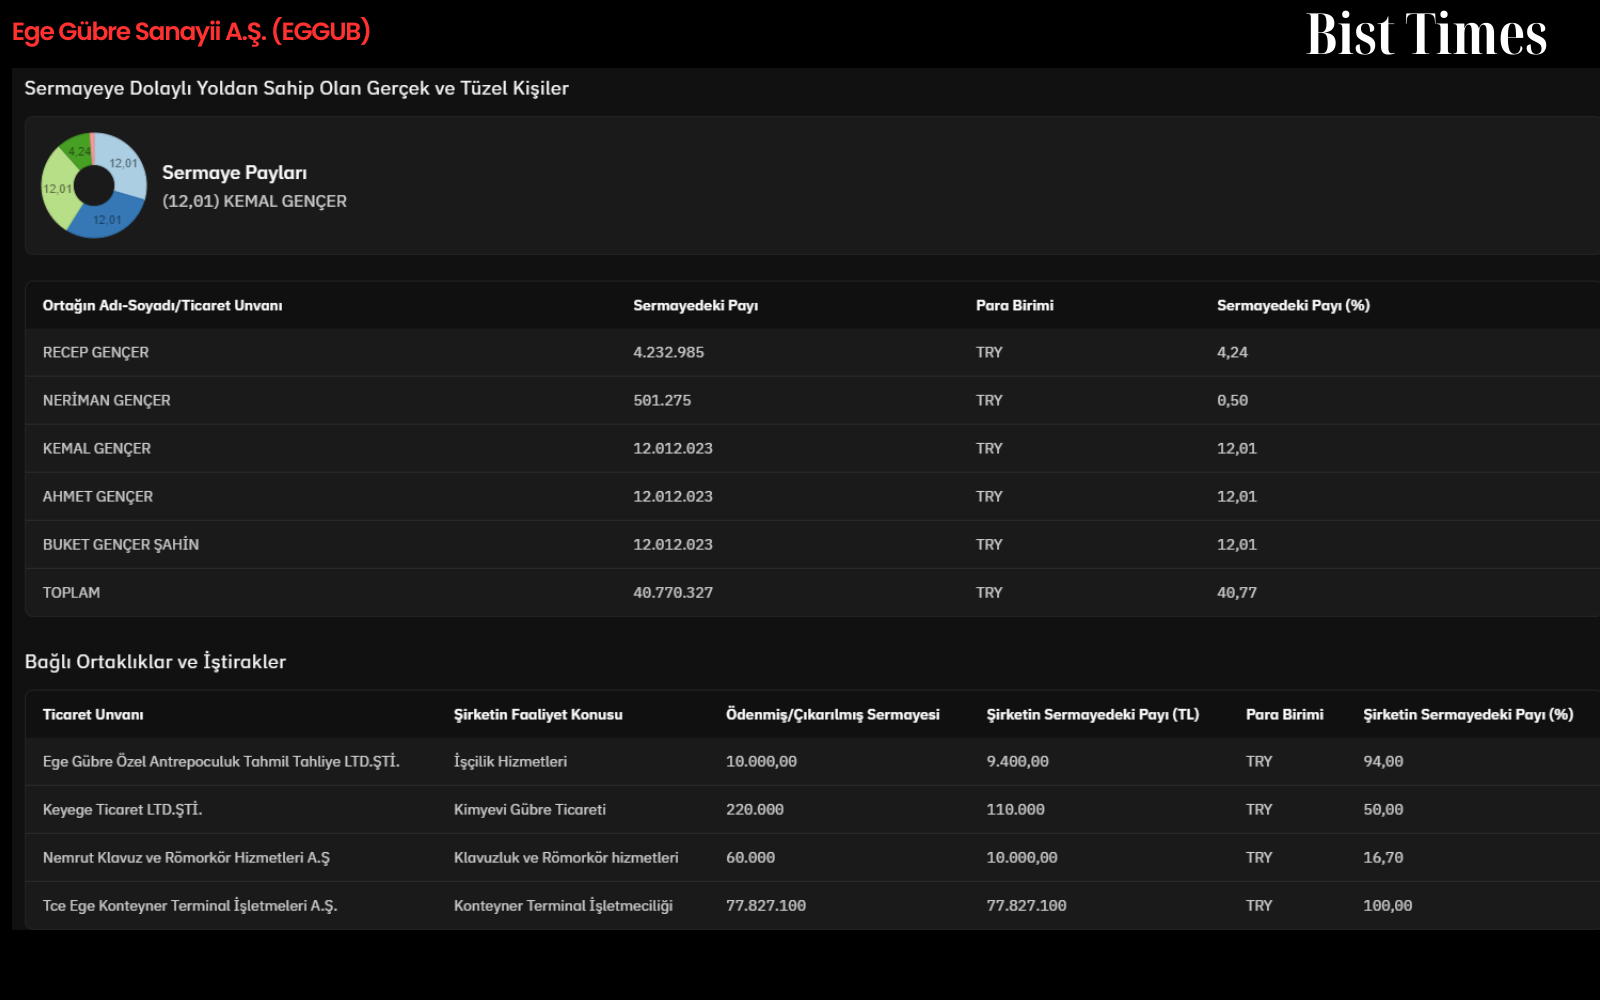Click the 4.232.985 share value
The width and height of the screenshot is (1600, 1000).
(668, 352)
